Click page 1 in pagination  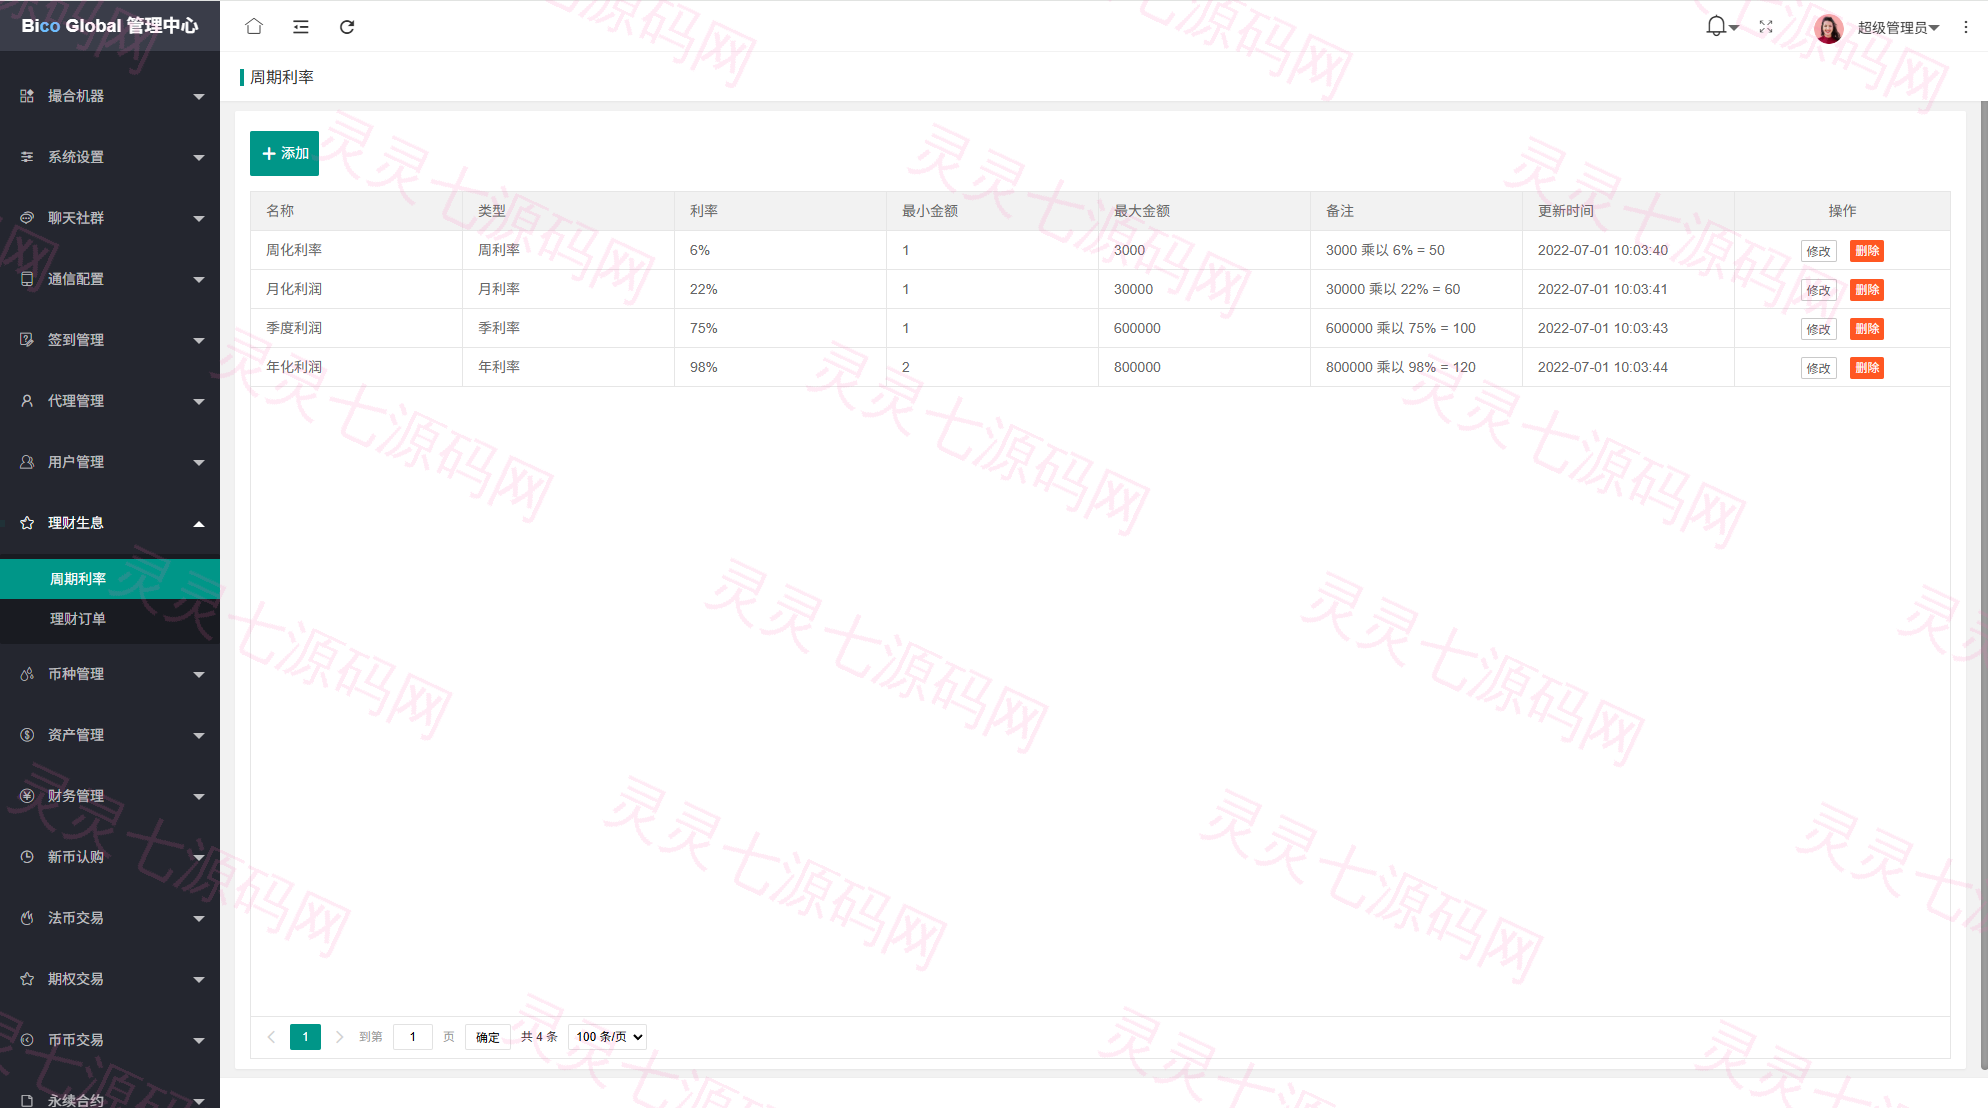305,1037
